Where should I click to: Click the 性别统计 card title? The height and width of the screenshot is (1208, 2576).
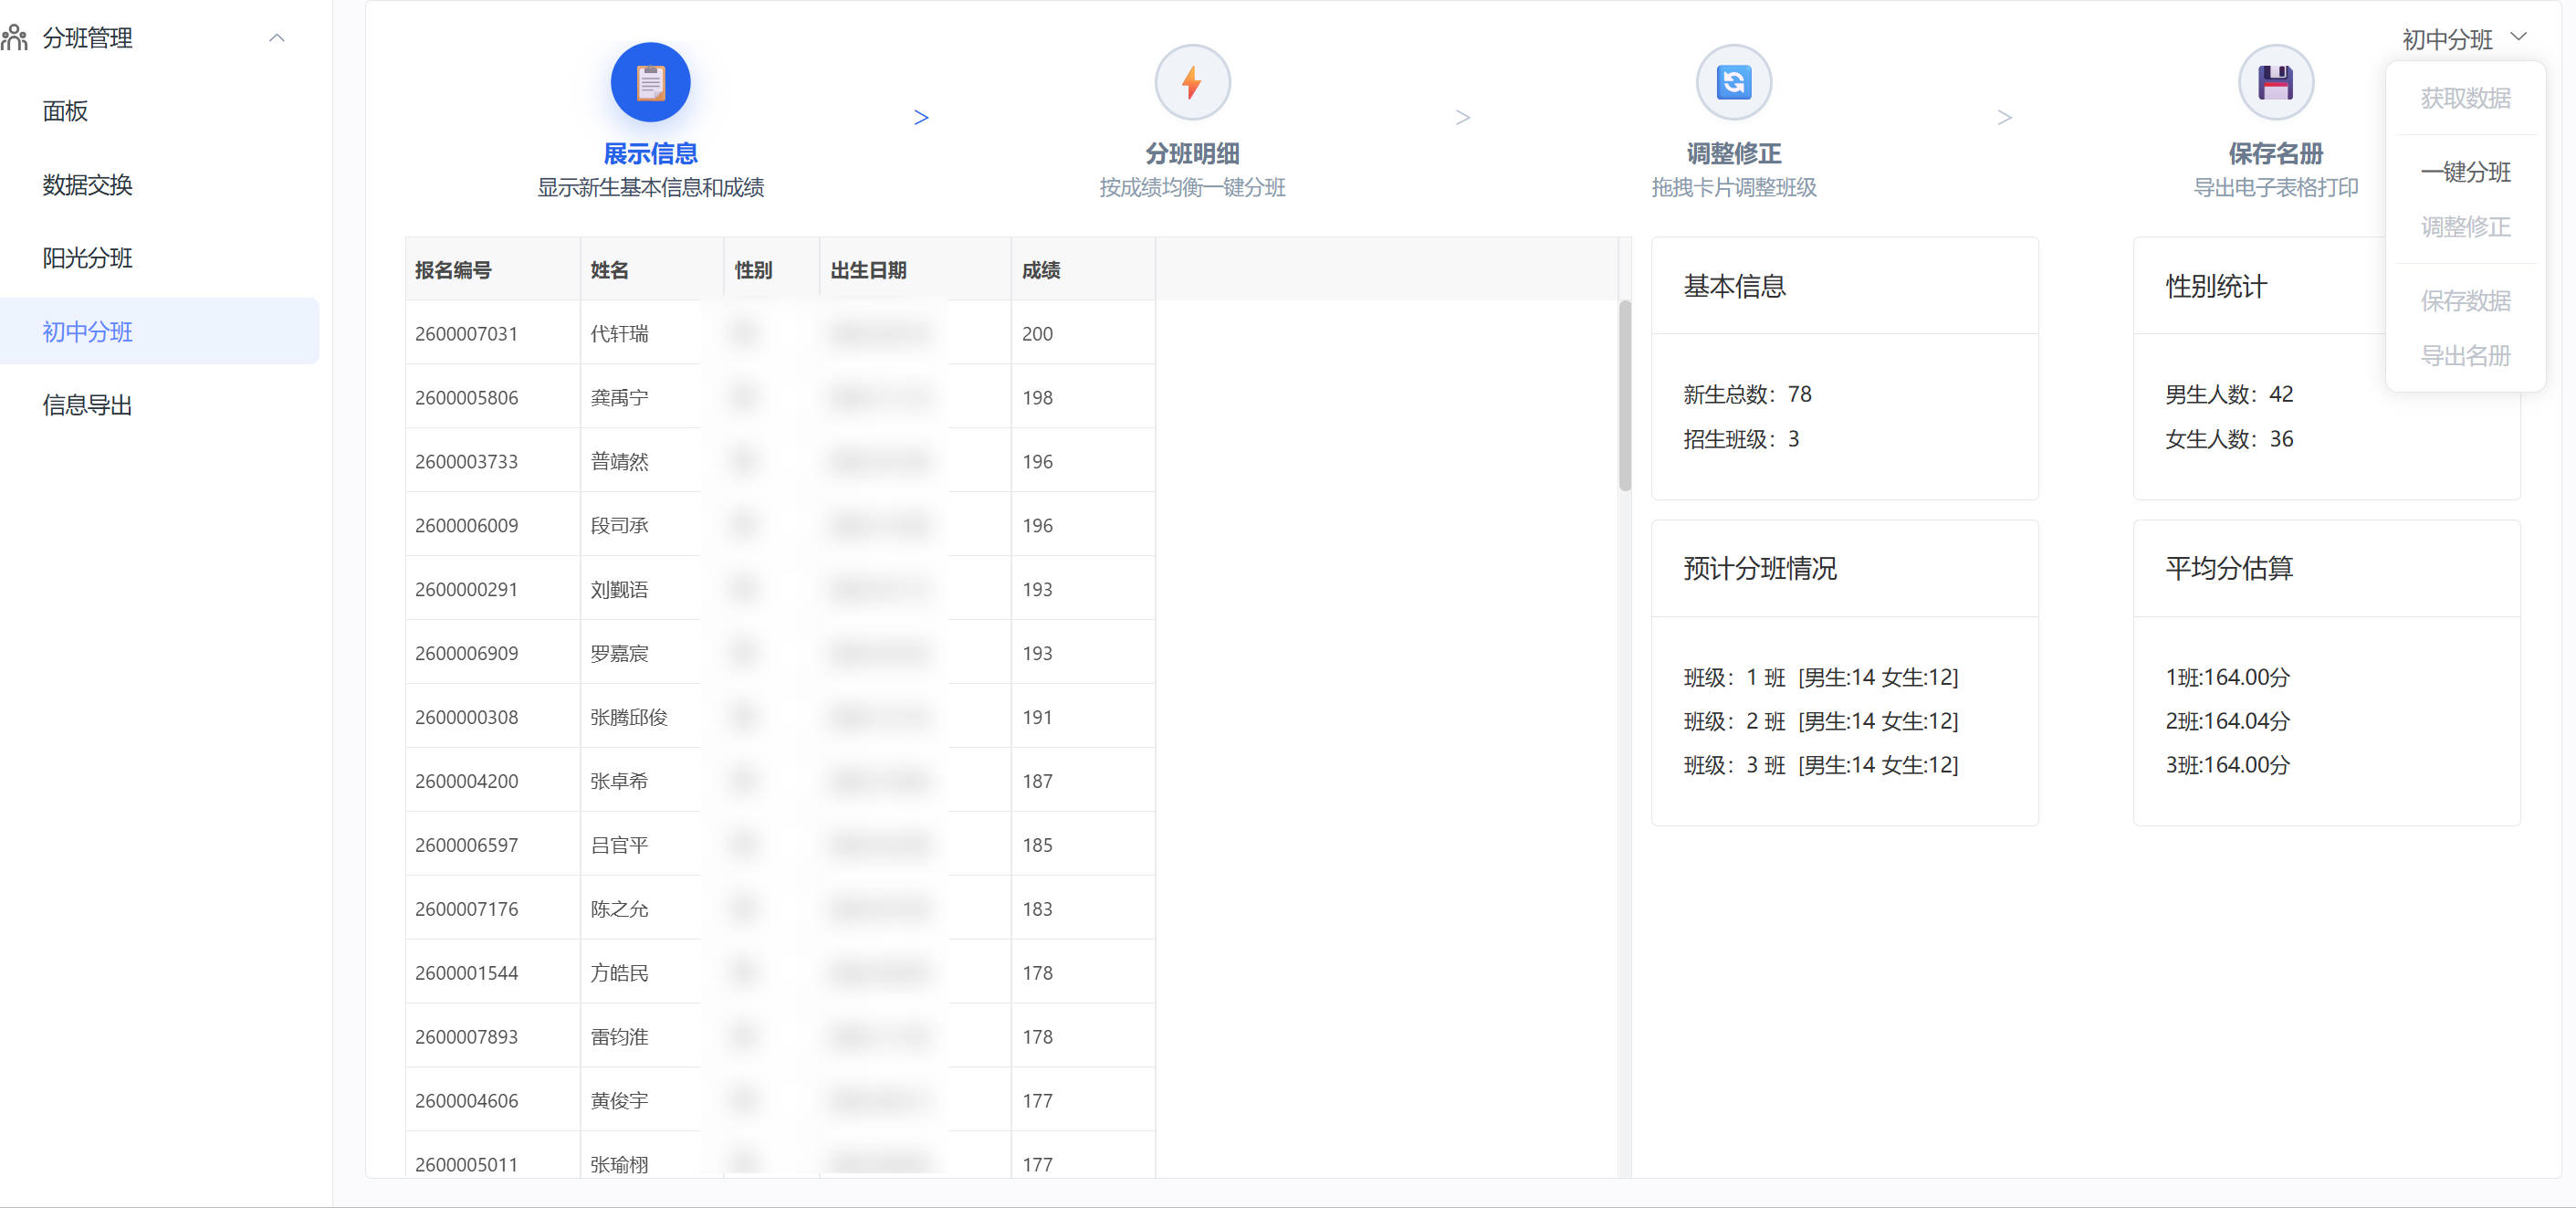(2215, 287)
